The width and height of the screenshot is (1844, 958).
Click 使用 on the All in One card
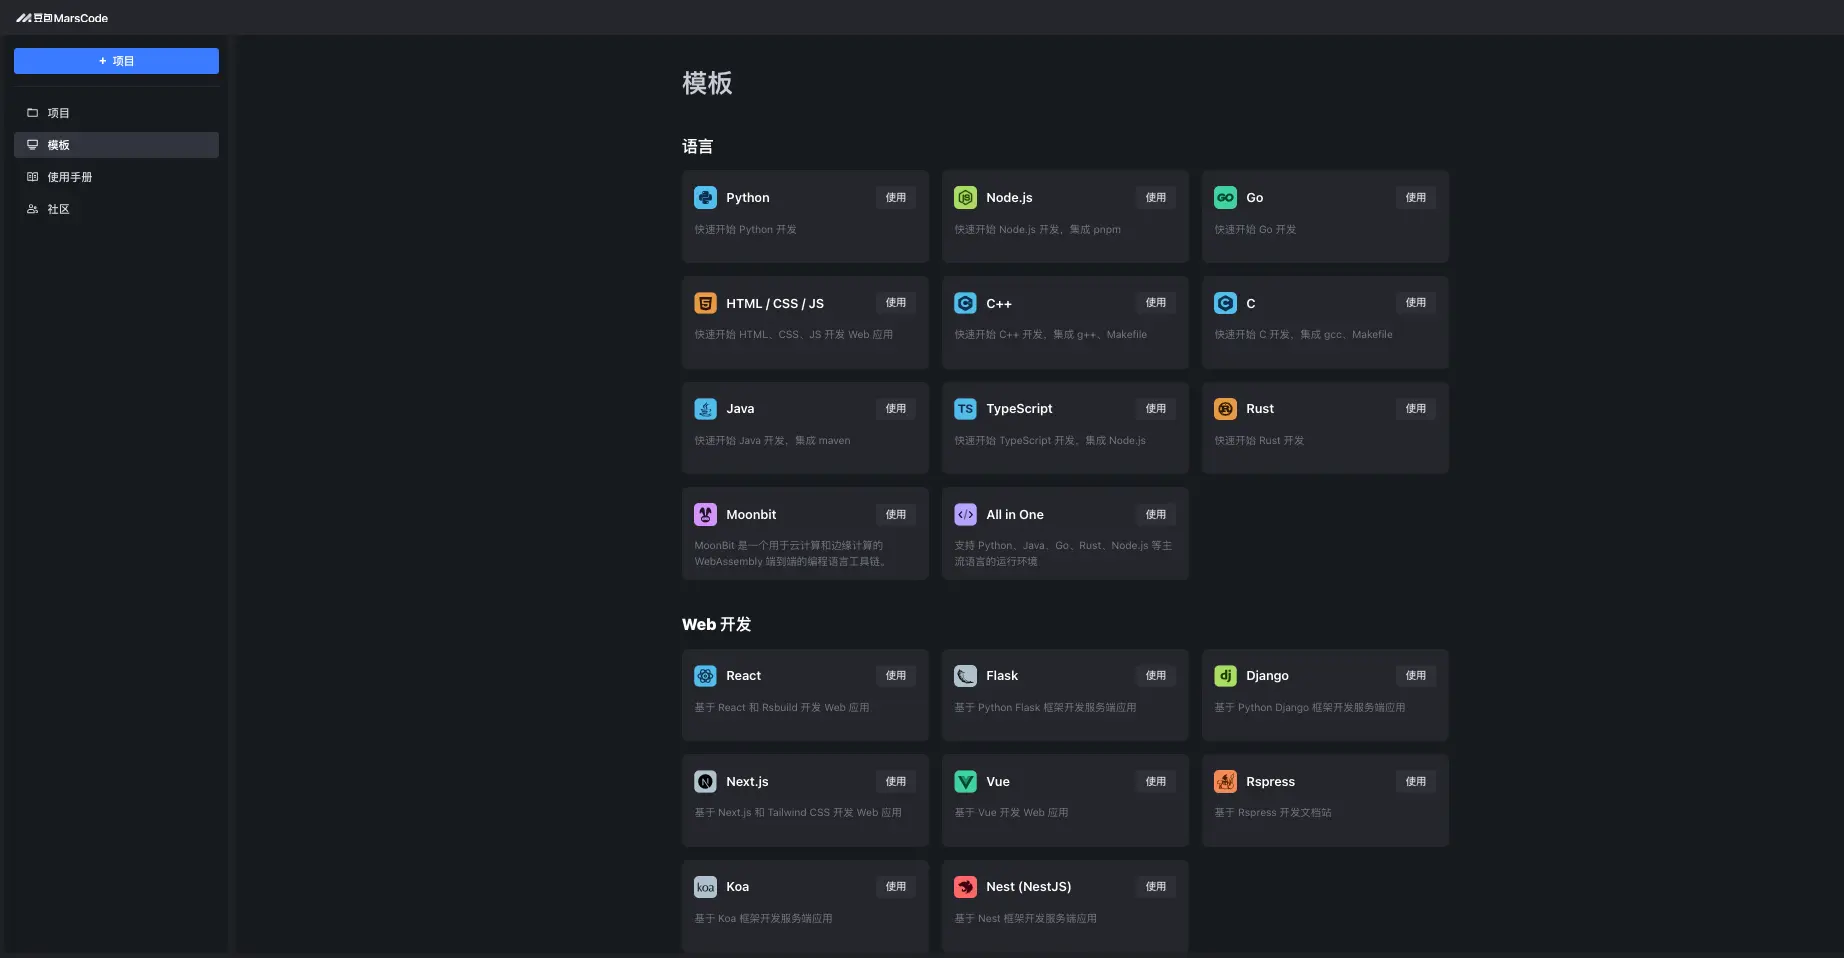coord(1156,514)
